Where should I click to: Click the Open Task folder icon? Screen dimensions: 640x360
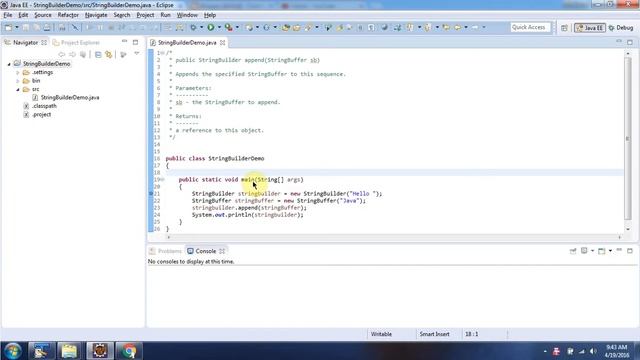click(x=297, y=27)
